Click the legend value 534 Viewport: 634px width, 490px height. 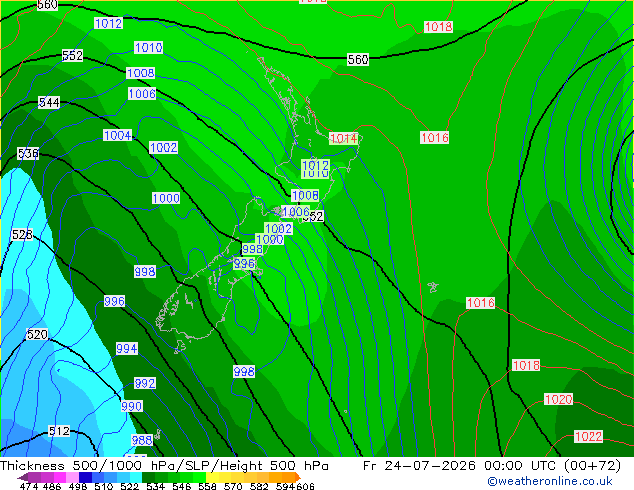click(x=155, y=486)
